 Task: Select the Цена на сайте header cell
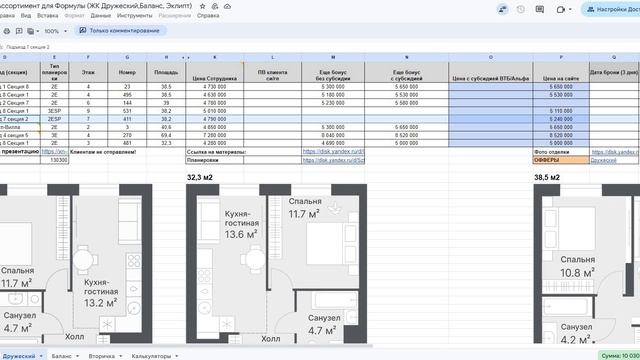(561, 72)
